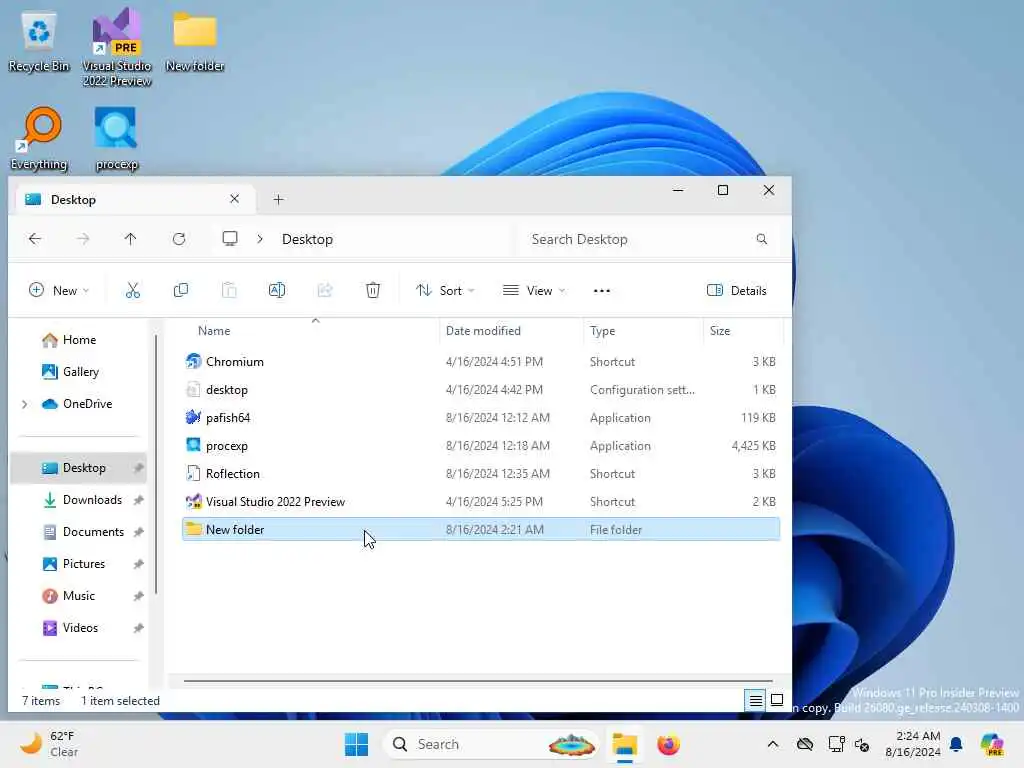
Task: Open Home in the navigation pane
Action: (x=78, y=340)
